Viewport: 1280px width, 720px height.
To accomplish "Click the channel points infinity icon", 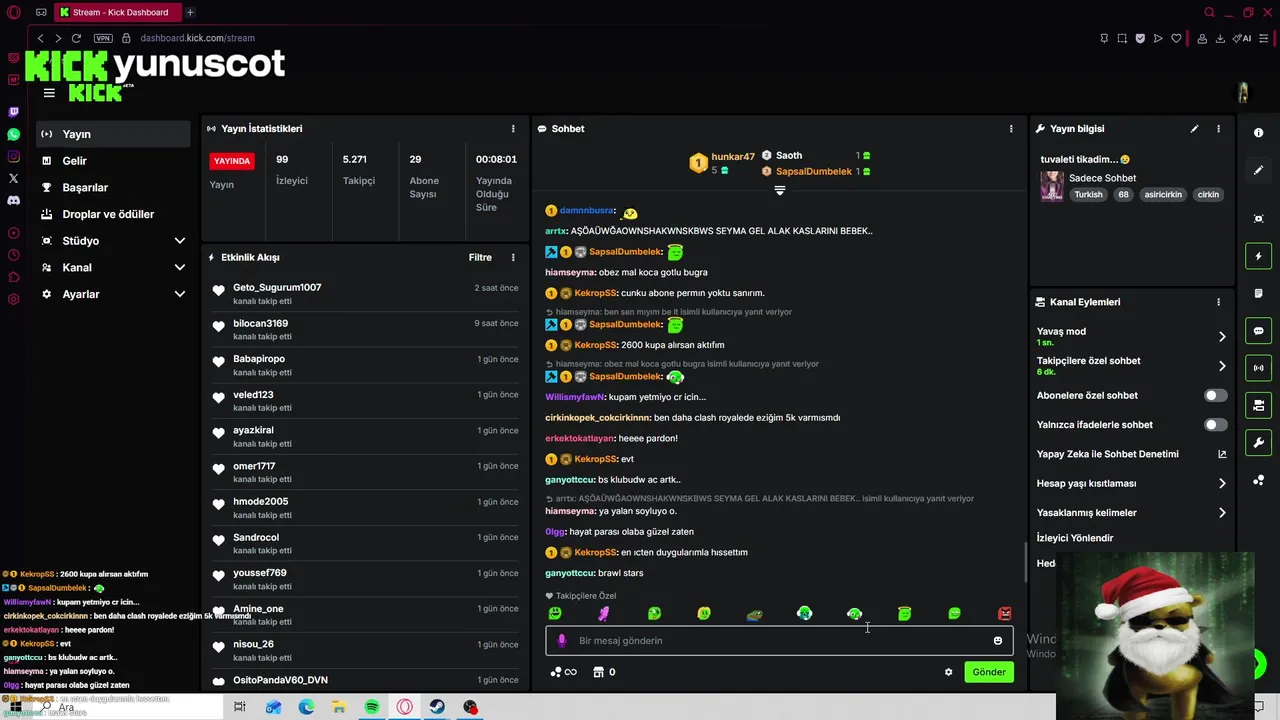I will tap(564, 672).
